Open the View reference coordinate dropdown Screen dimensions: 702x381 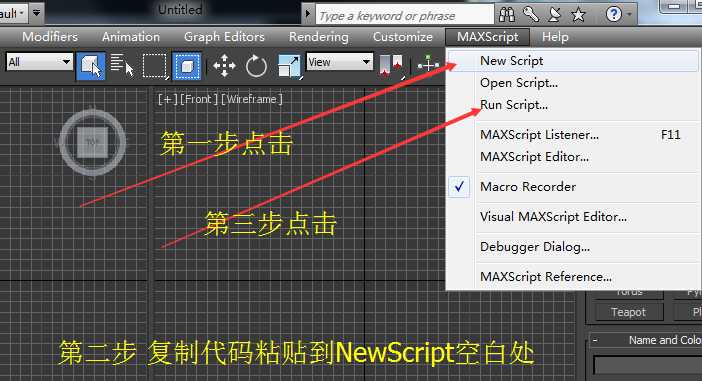(x=339, y=62)
